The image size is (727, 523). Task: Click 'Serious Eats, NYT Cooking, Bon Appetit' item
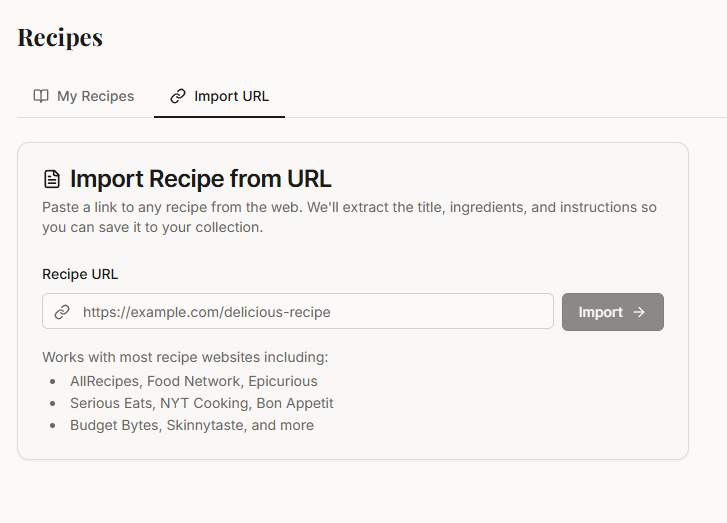tap(202, 403)
